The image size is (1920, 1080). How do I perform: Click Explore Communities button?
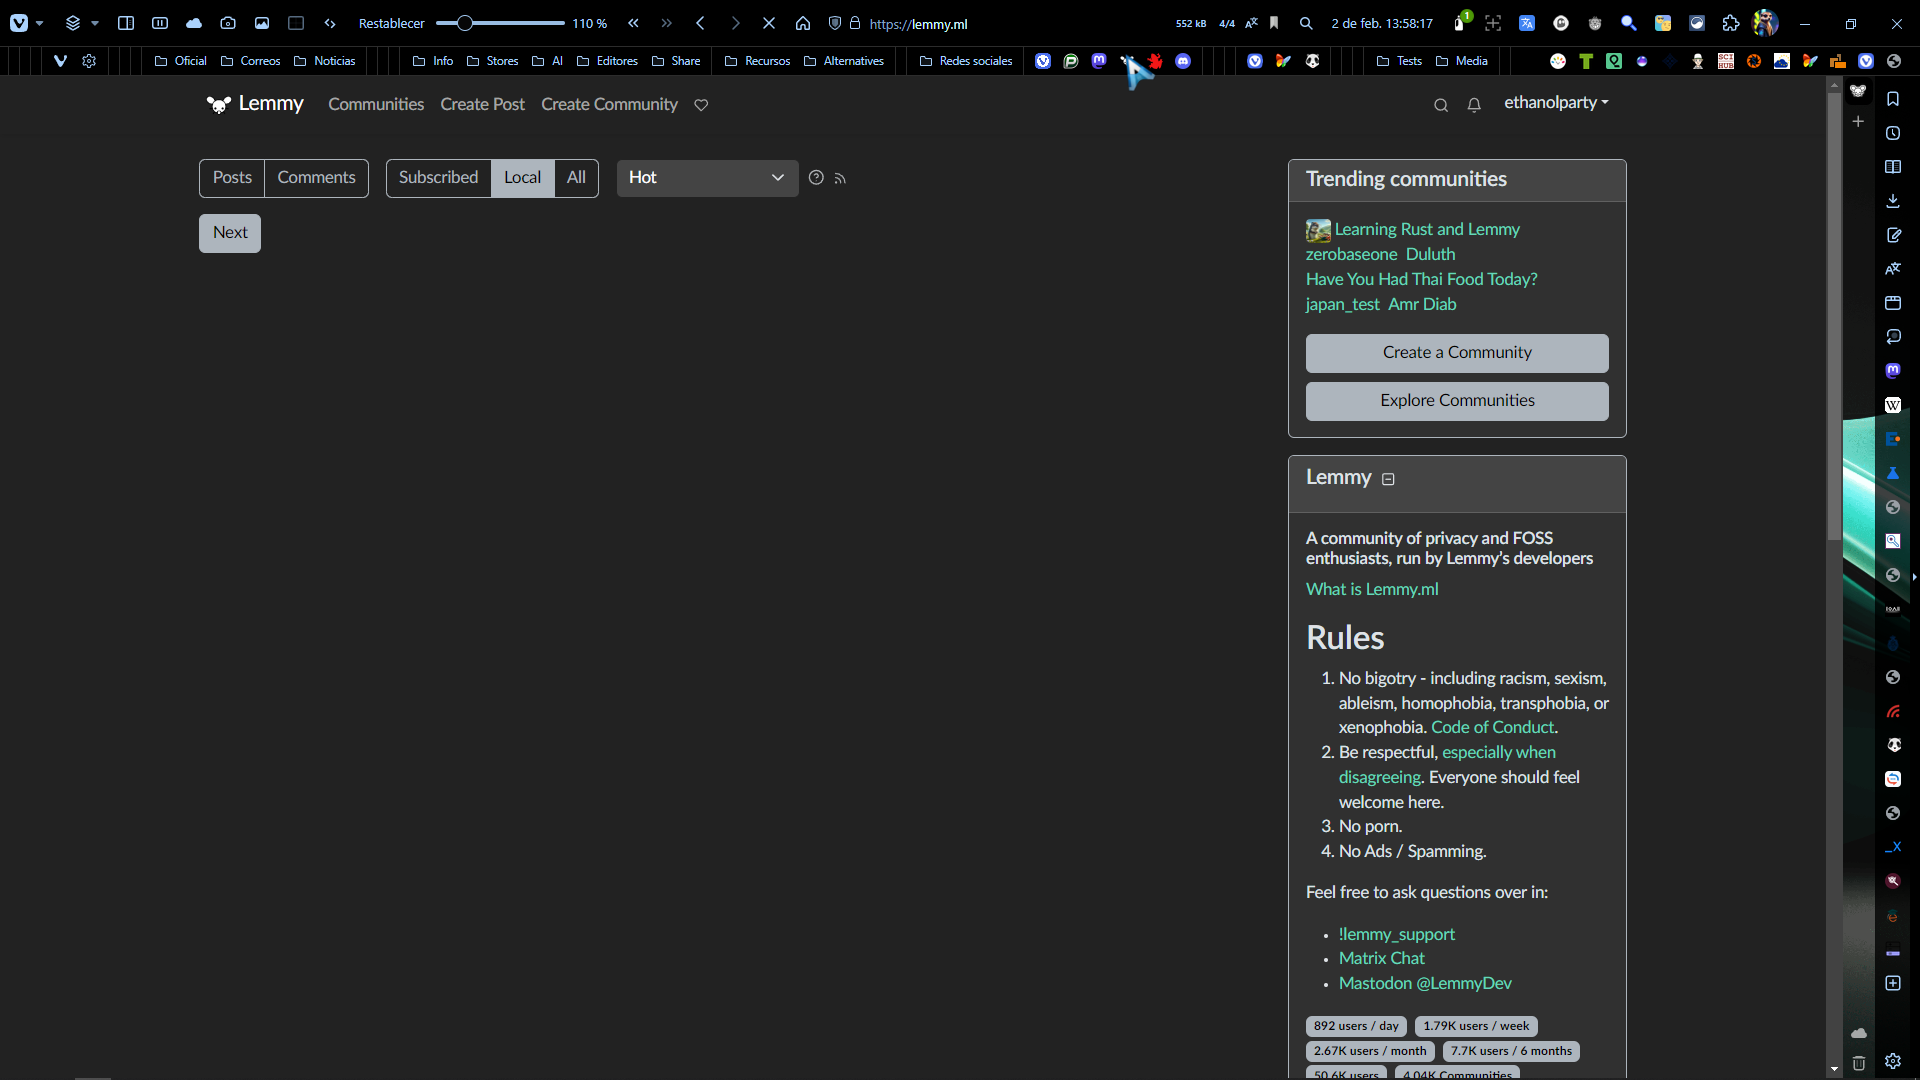1457,401
